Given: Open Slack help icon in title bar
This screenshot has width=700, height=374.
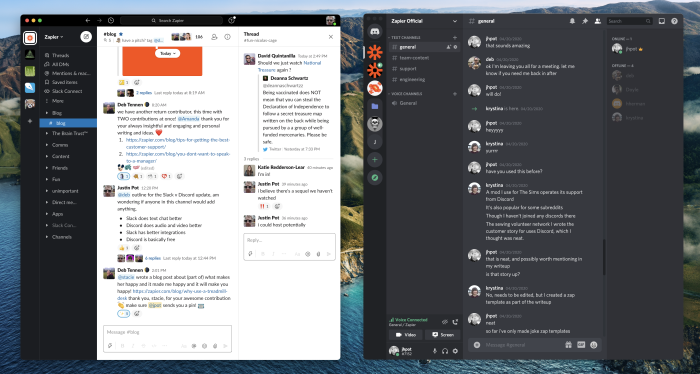Looking at the screenshot, I should [231, 21].
